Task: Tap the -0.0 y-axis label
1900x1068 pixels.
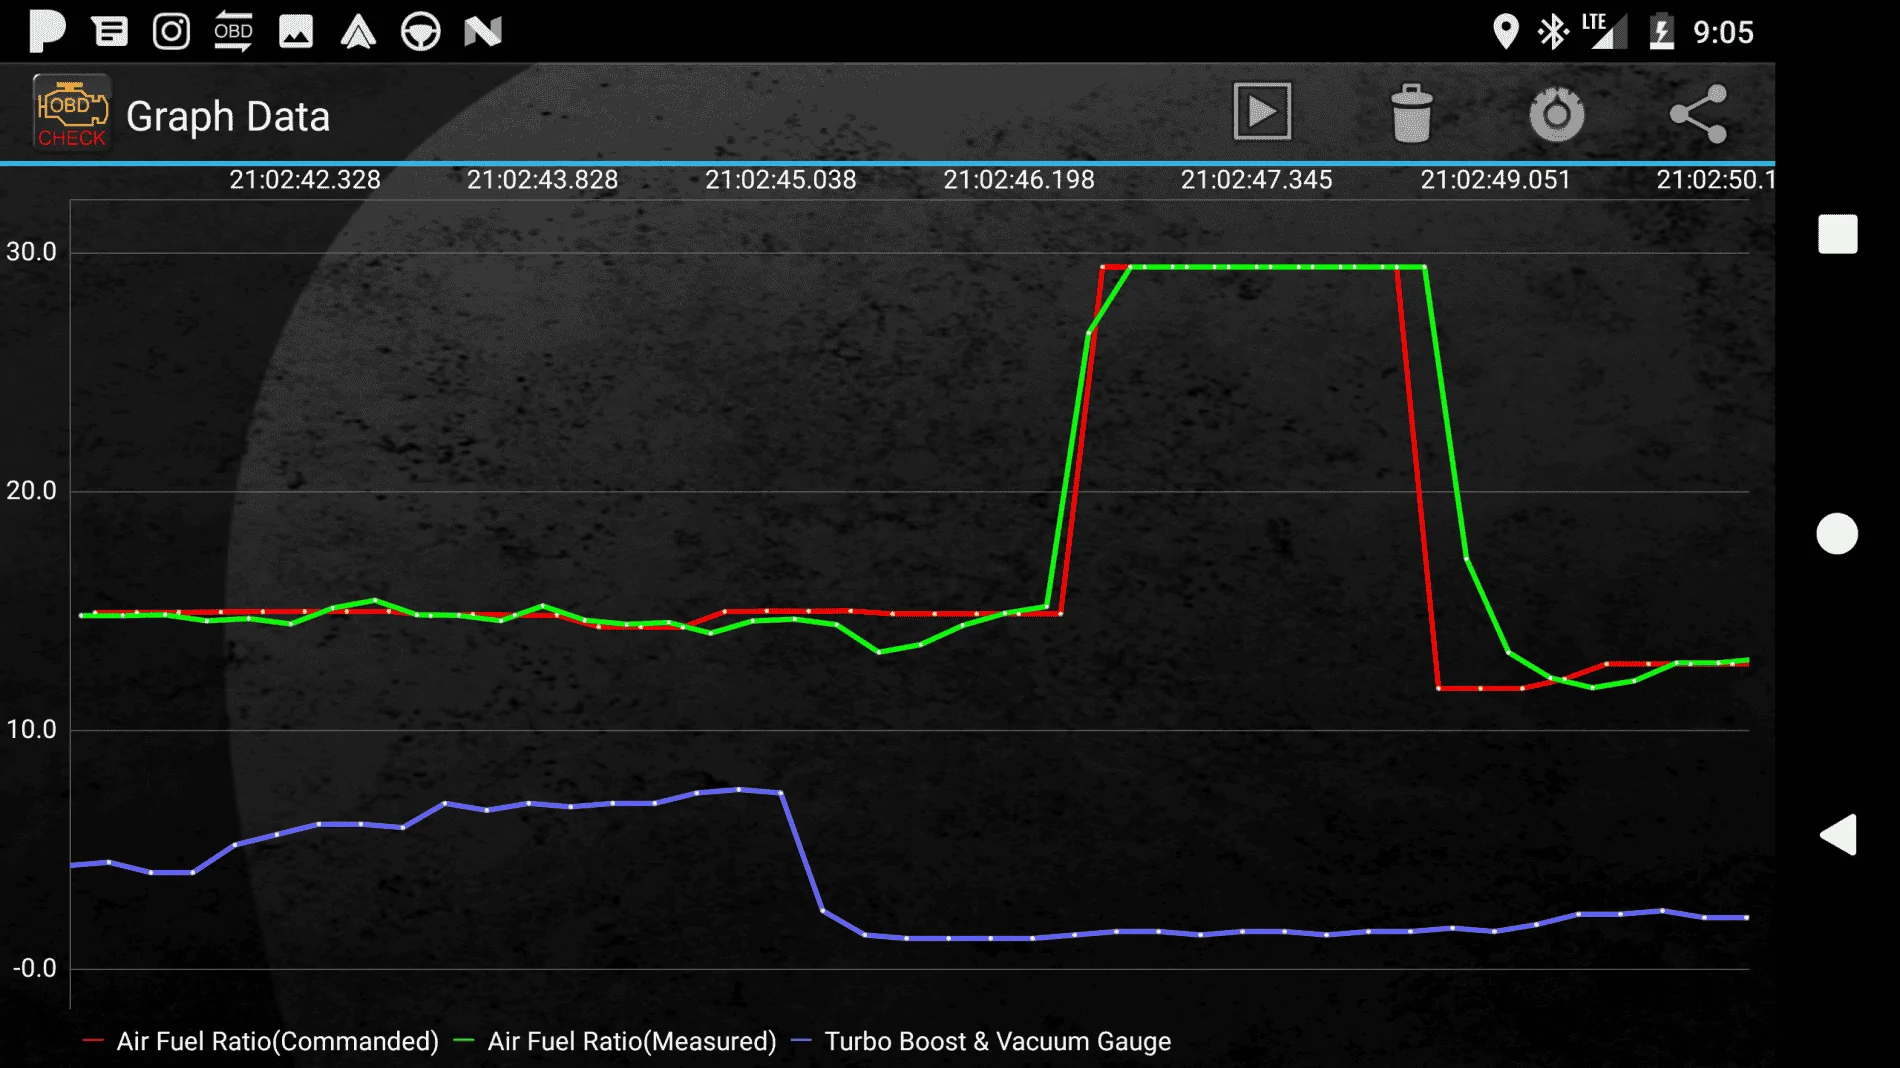Action: (x=34, y=969)
